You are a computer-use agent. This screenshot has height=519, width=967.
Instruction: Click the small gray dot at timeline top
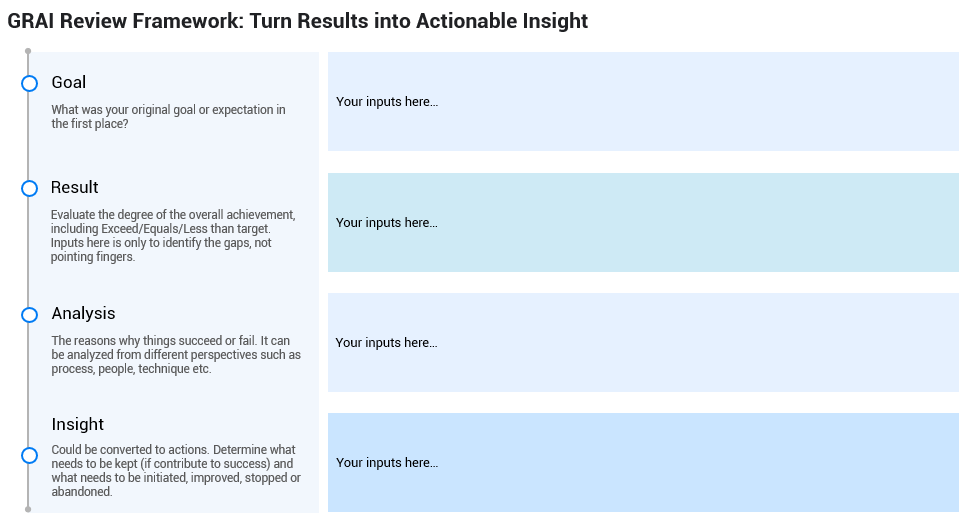(28, 51)
